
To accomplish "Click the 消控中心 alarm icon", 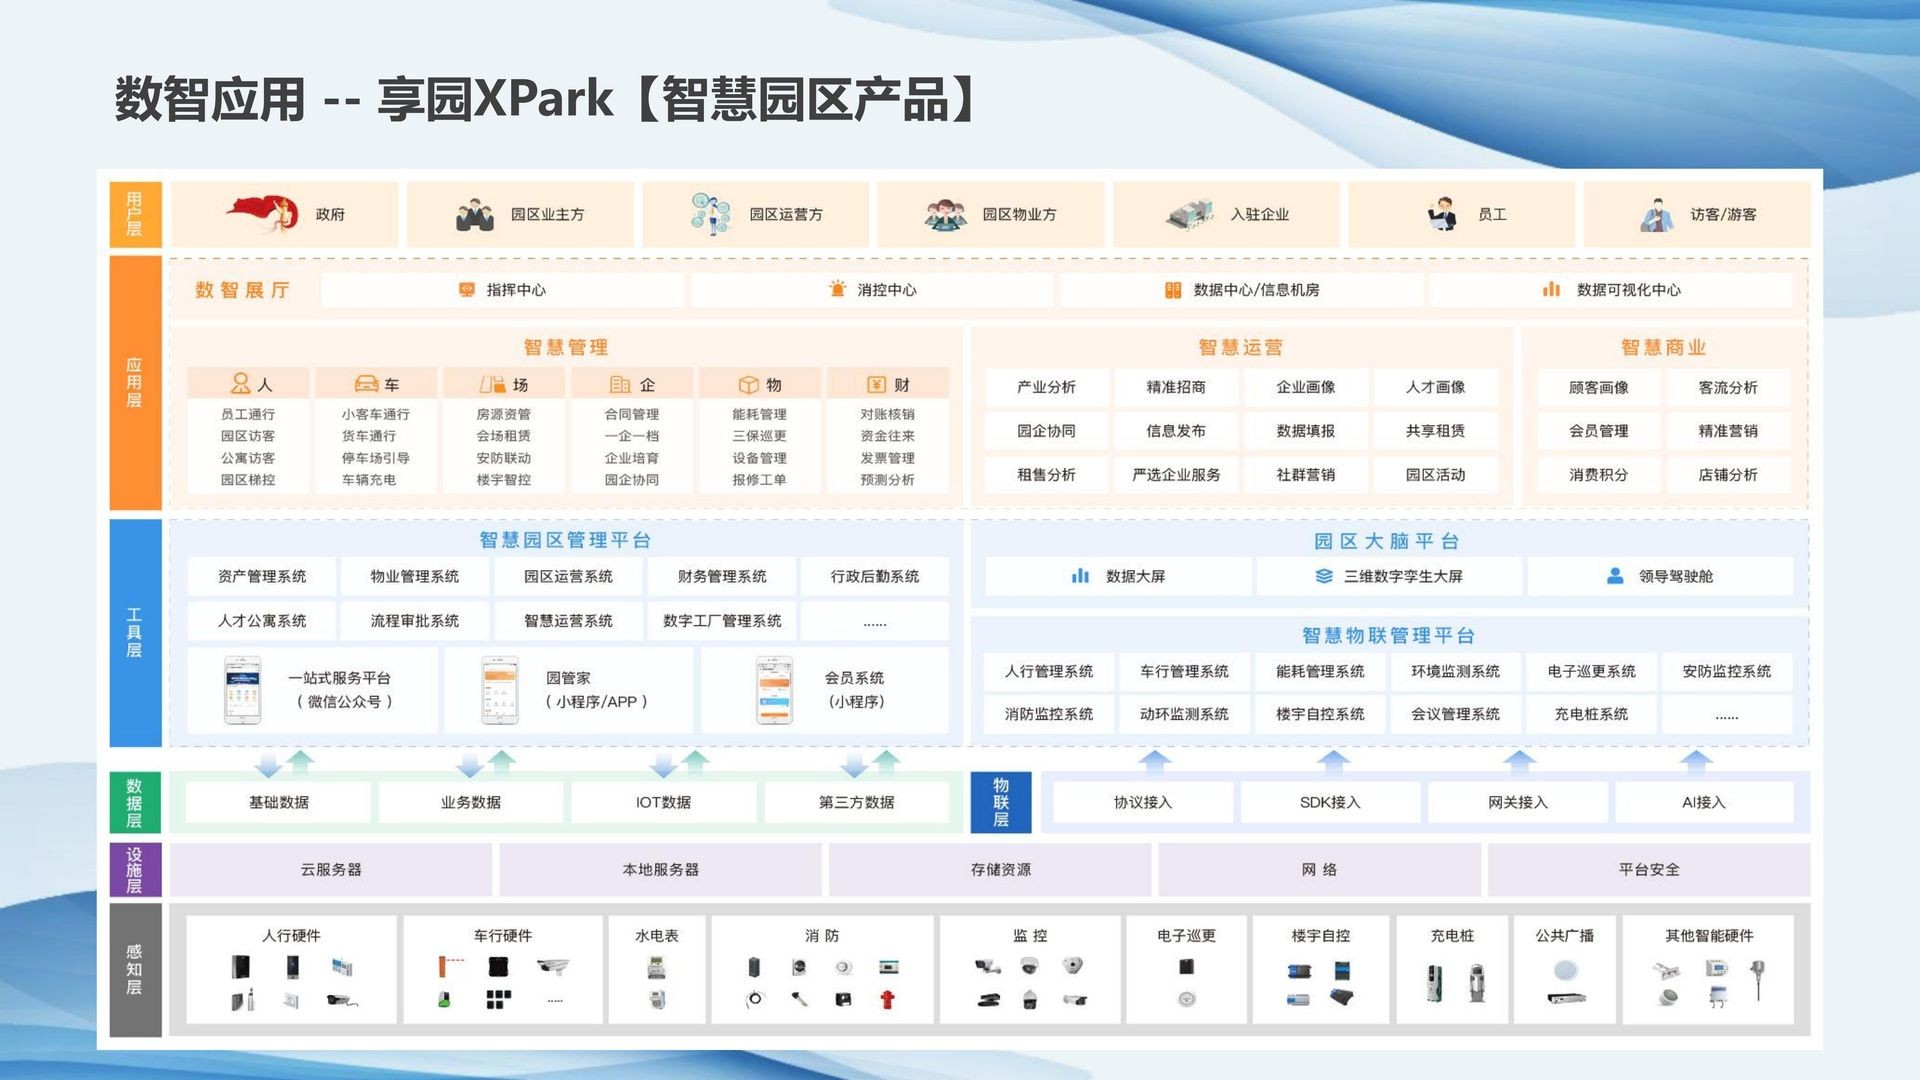I will 837,289.
